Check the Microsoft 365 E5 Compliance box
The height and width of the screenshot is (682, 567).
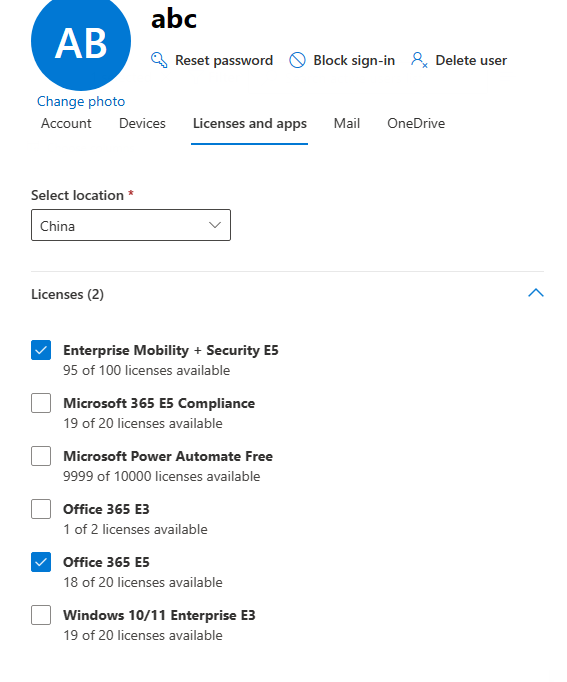click(x=41, y=403)
